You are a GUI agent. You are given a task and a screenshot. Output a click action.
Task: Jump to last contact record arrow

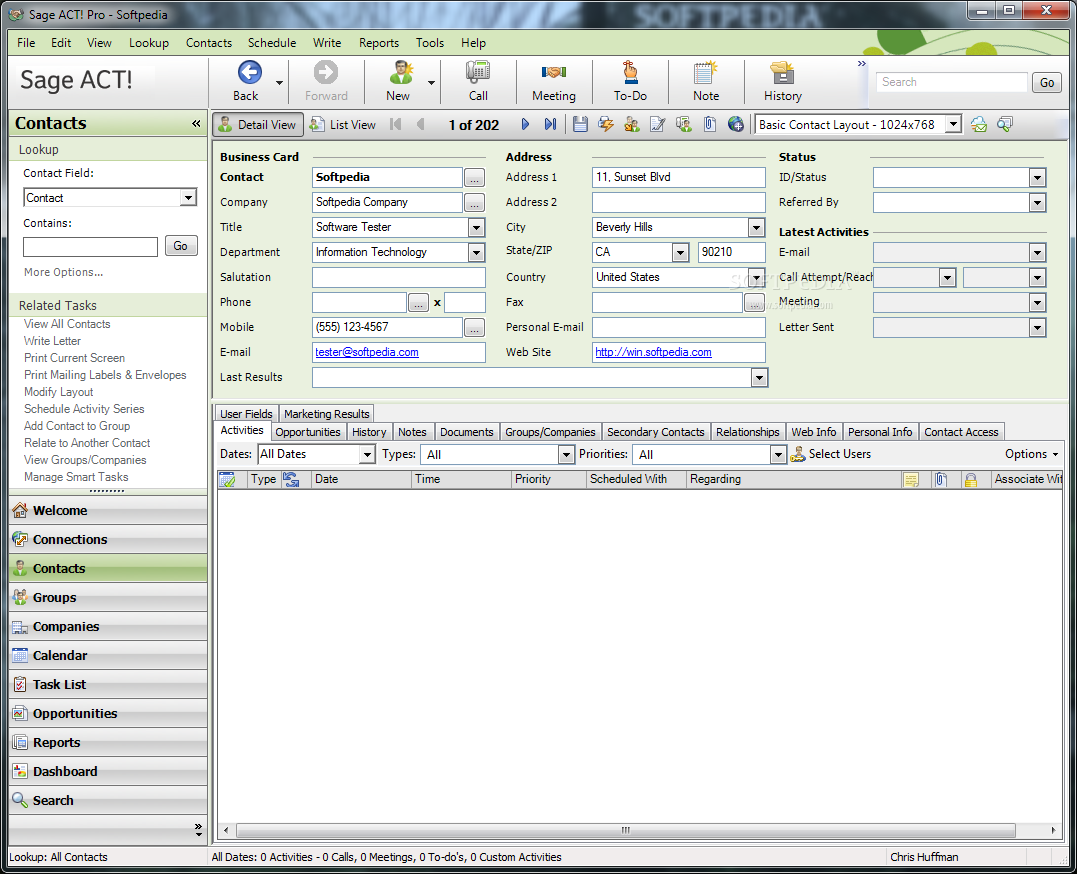tap(550, 124)
